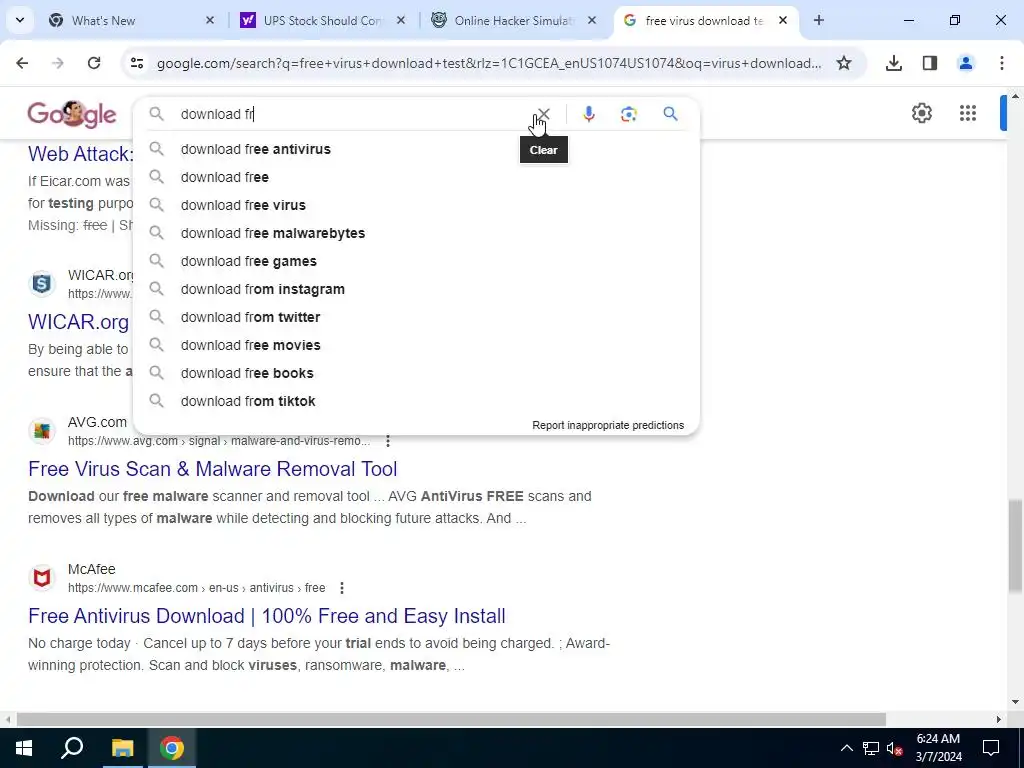Click the vertical page scrollbar thumb
This screenshot has width=1024, height=768.
point(1014,545)
